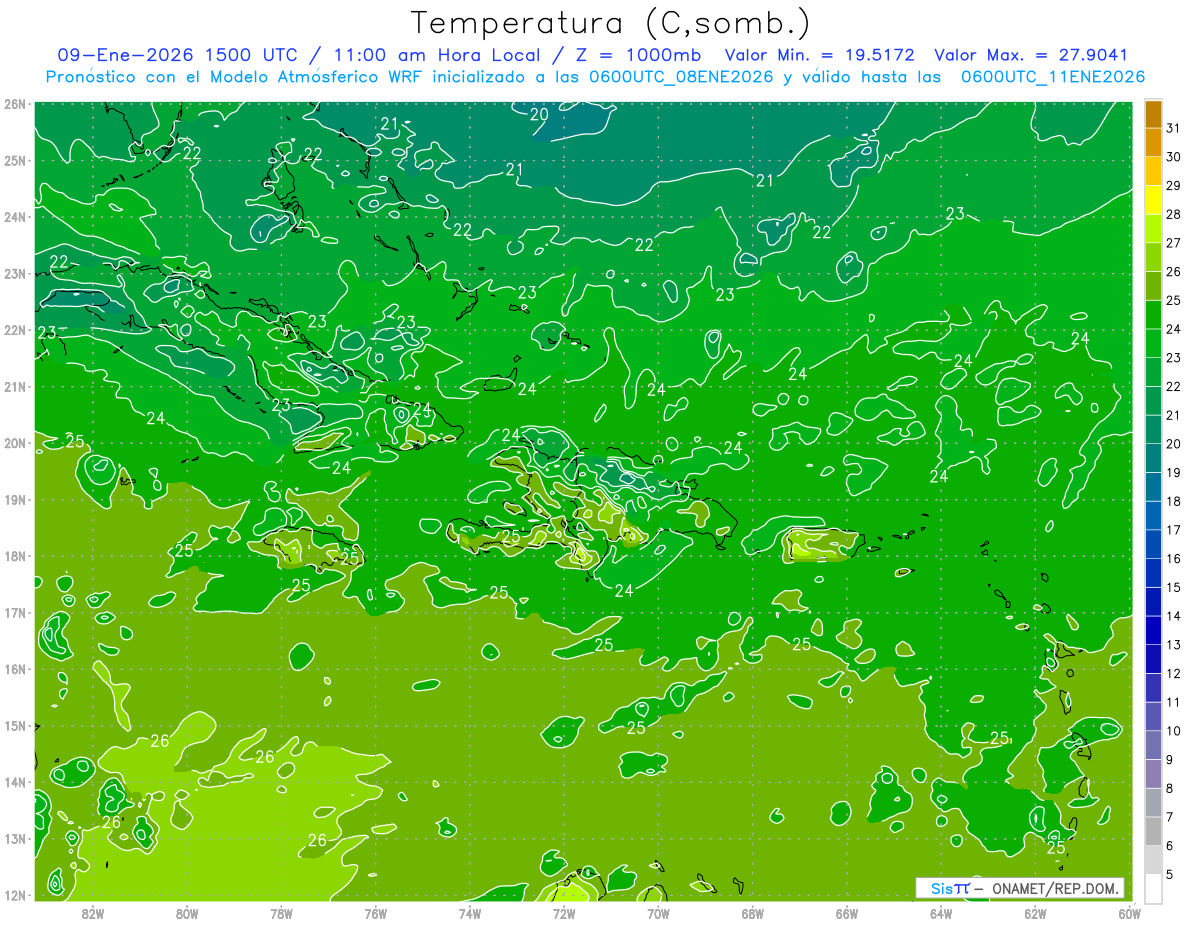
Task: Click the "80W" longitude axis label
Action: click(186, 913)
